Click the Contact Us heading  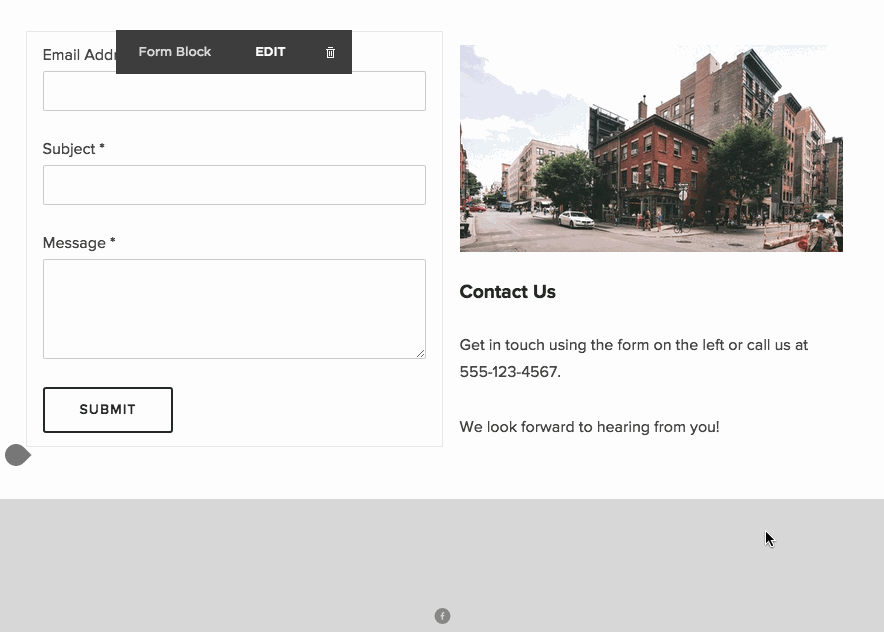pos(507,292)
